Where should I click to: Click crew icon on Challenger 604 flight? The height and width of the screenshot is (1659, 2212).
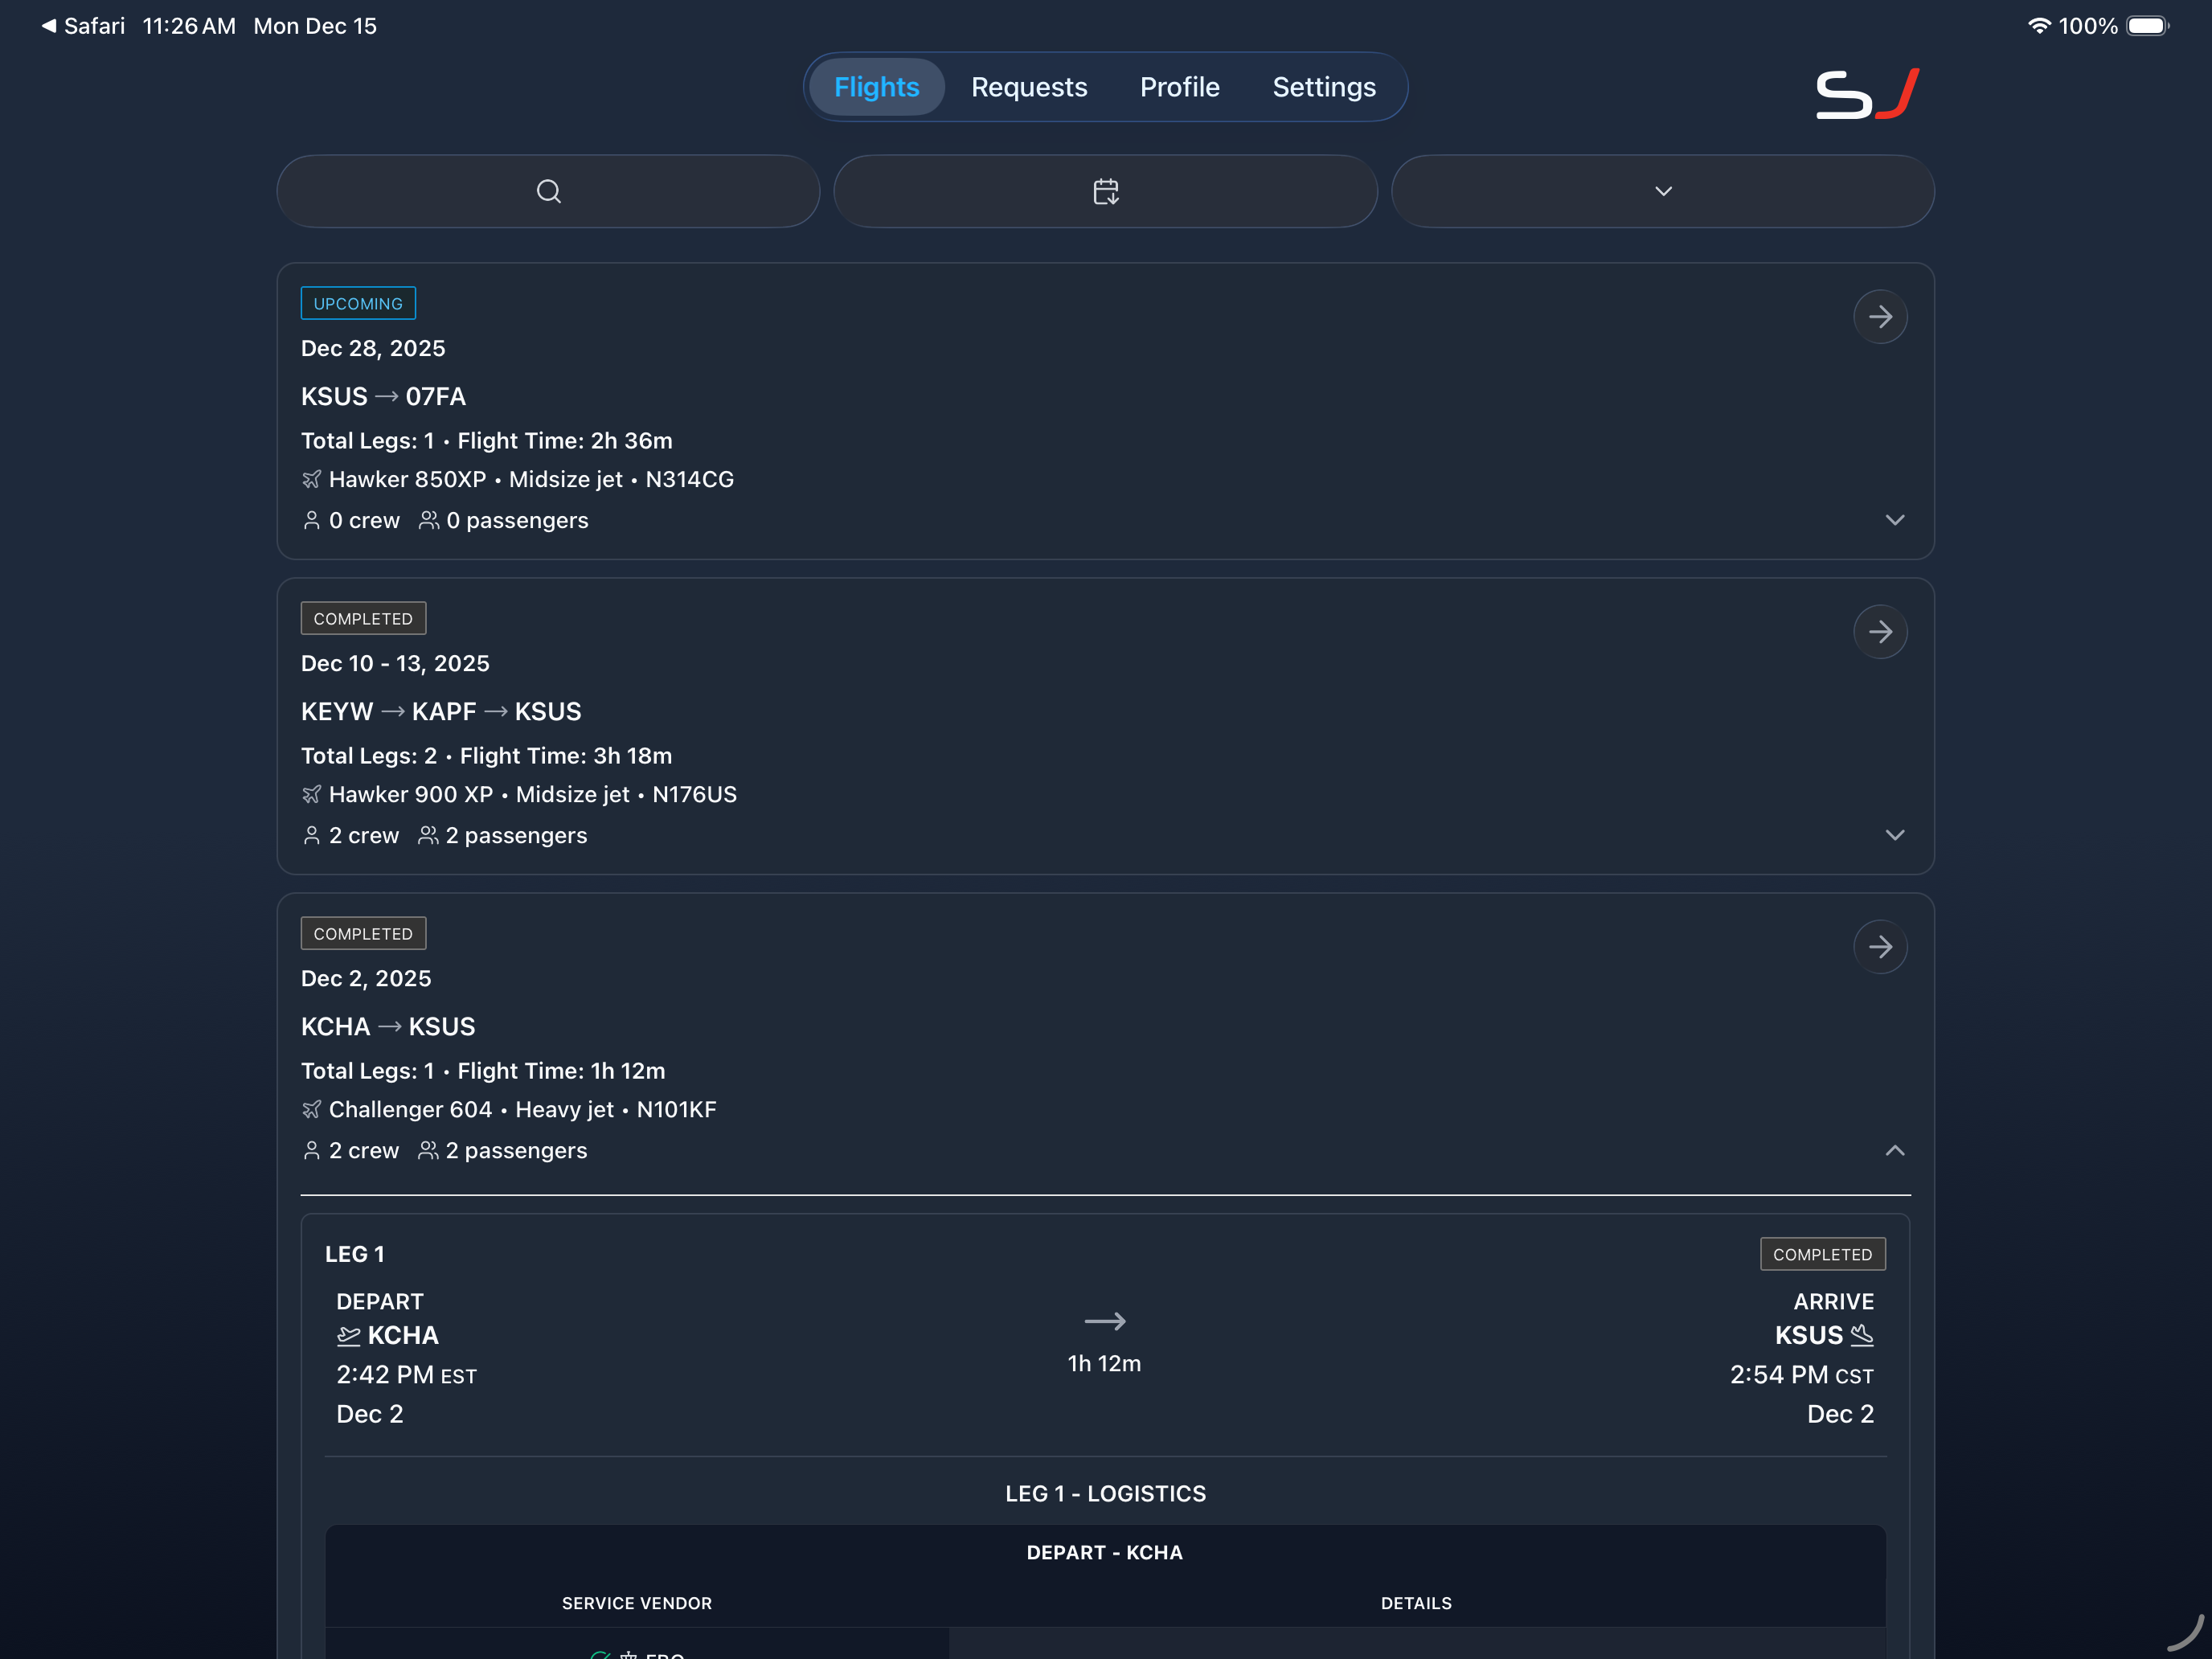[x=311, y=1151]
